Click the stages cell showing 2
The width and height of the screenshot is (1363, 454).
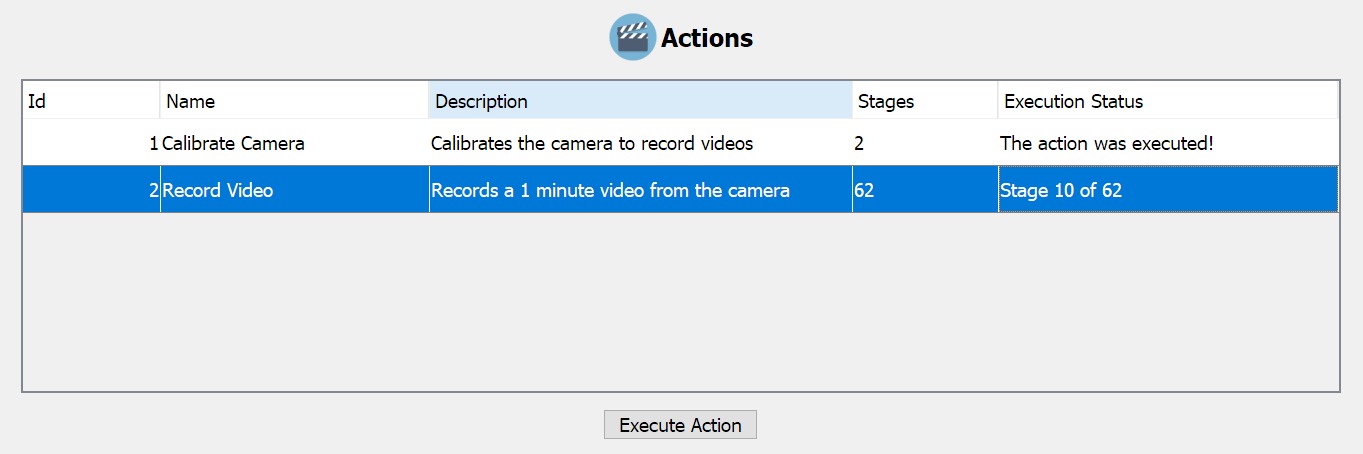pos(860,144)
